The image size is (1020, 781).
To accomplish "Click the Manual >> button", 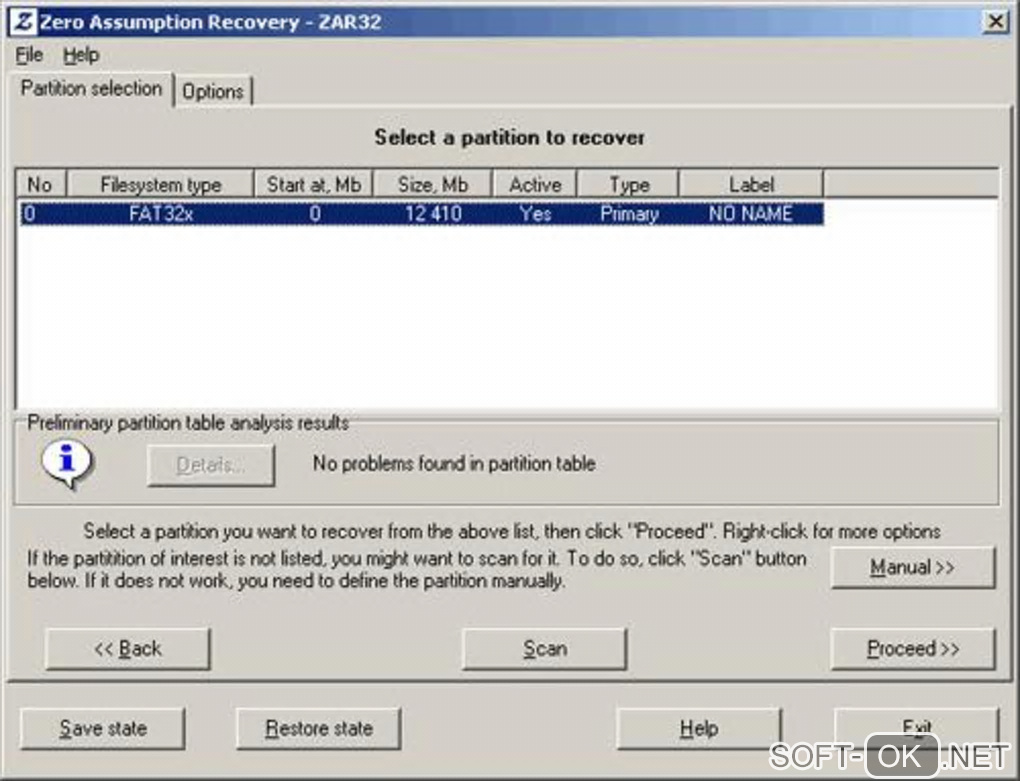I will (913, 568).
